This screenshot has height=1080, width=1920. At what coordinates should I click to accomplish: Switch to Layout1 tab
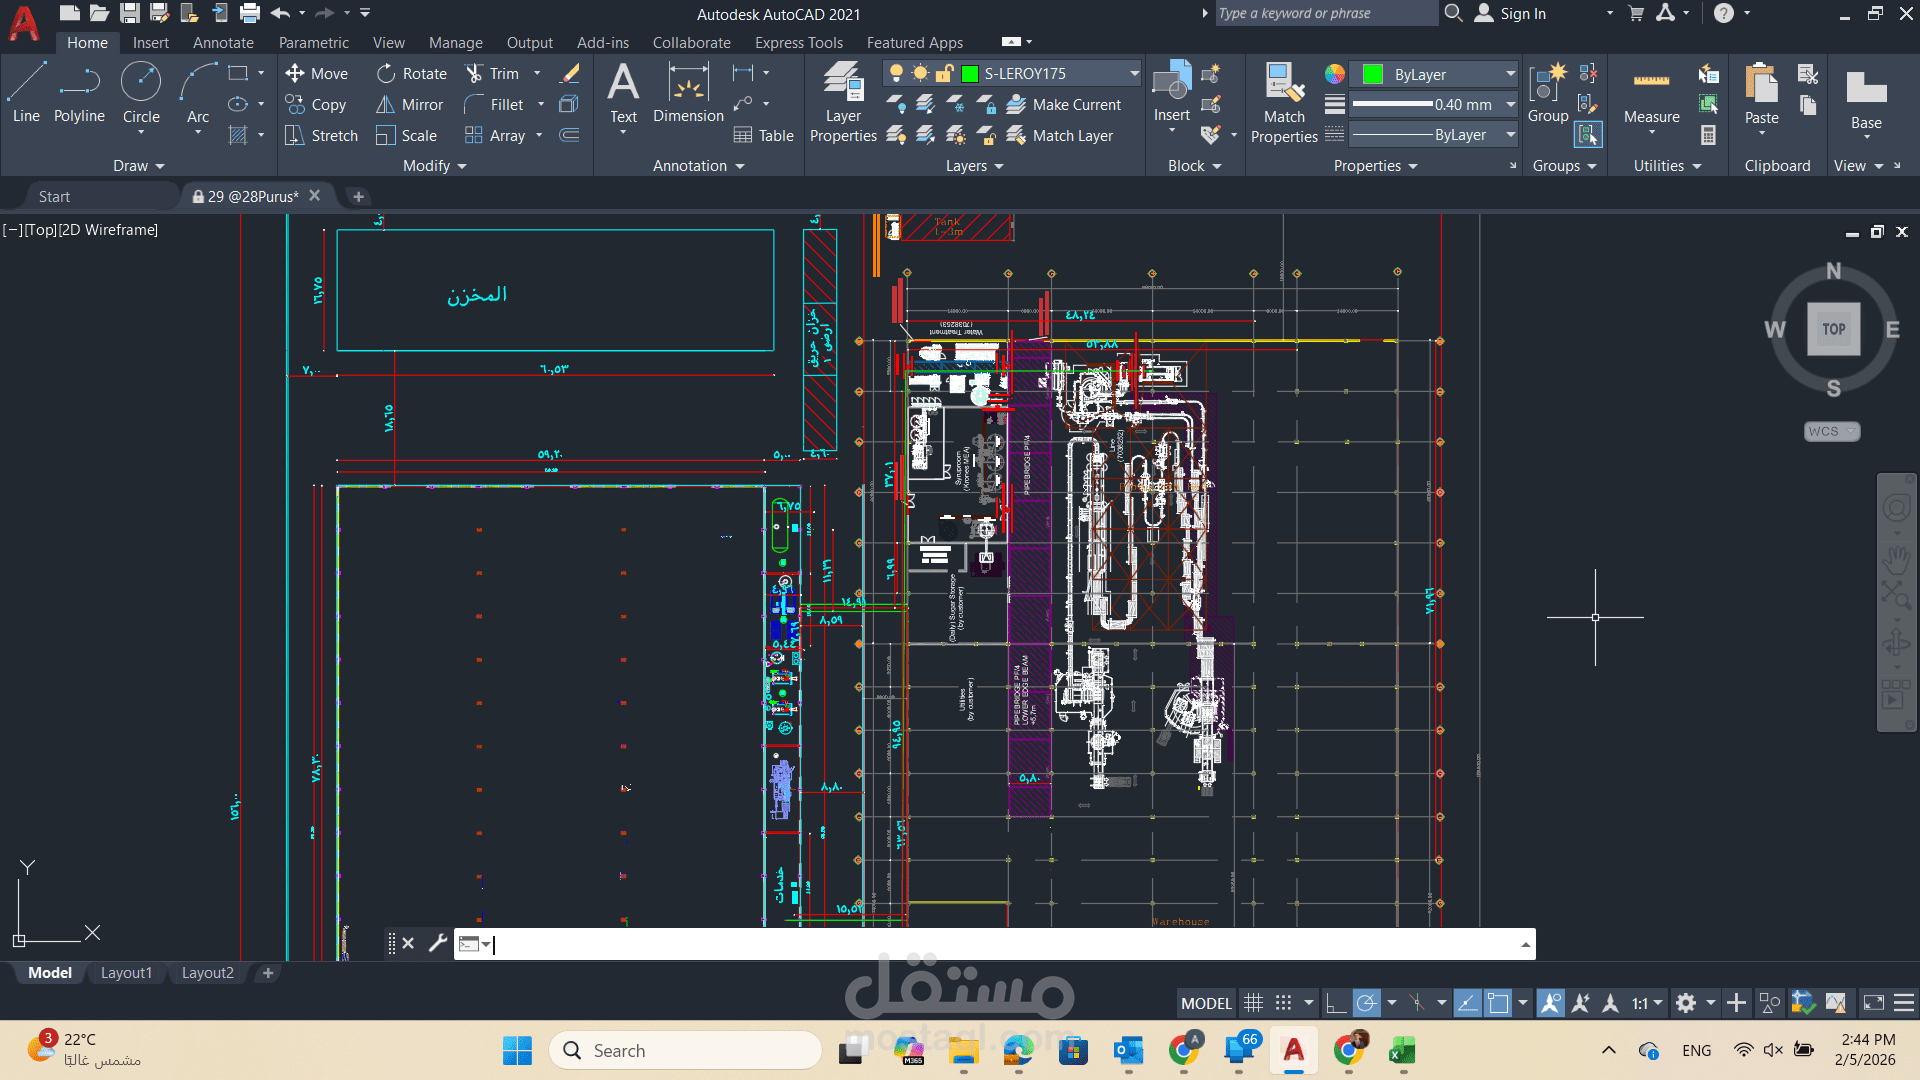click(x=126, y=973)
